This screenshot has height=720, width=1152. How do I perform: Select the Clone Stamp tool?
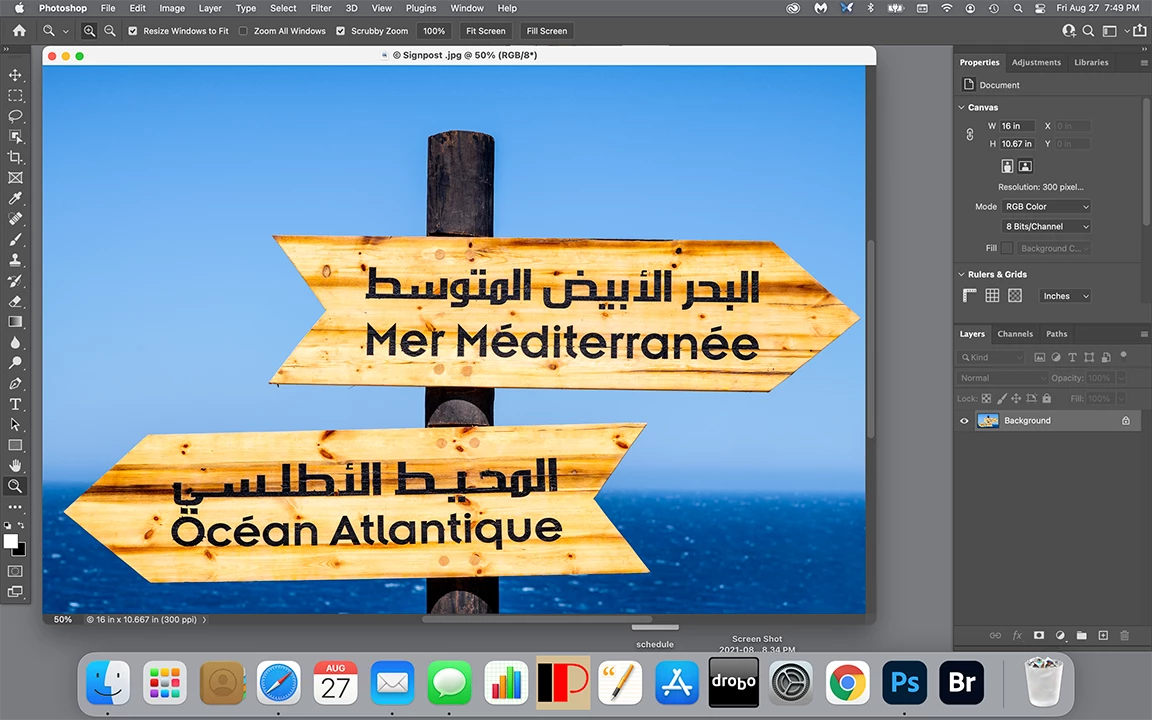point(15,260)
